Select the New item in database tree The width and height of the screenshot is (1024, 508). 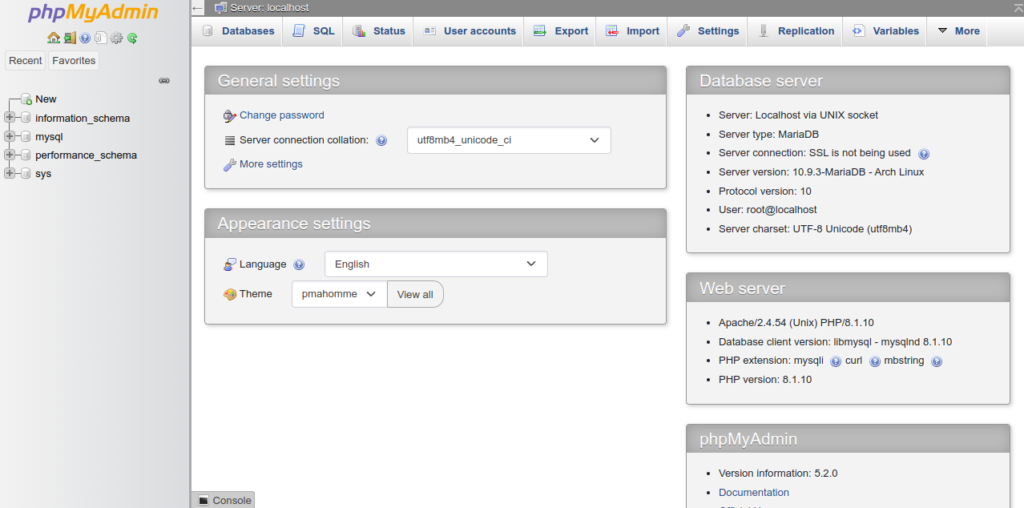click(46, 99)
